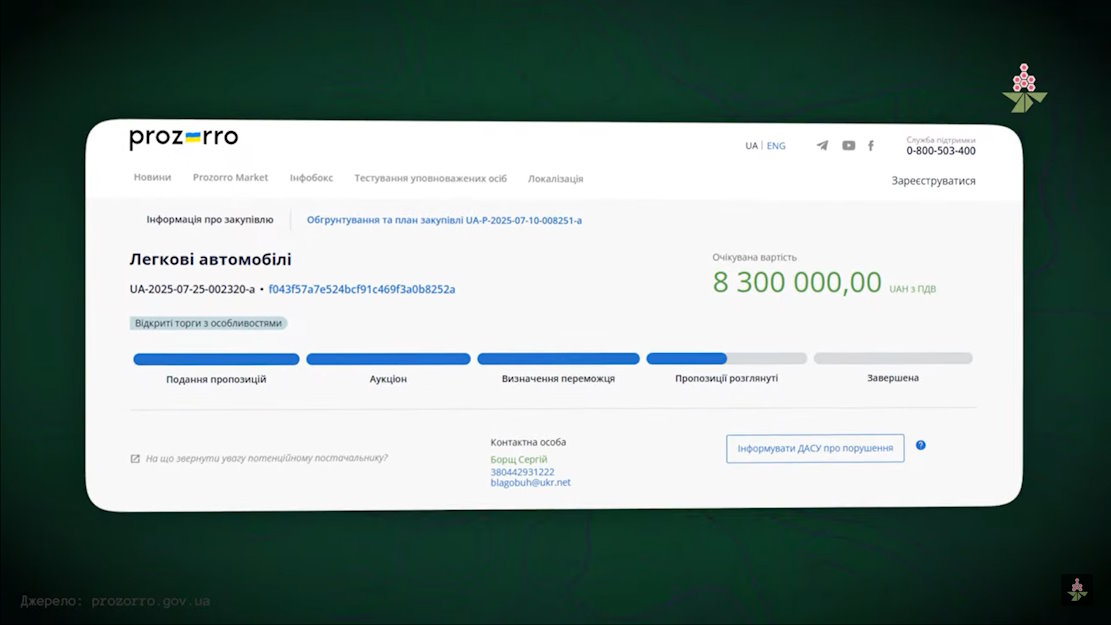1111x625 pixels.
Task: Click the Prozorro logo
Action: [184, 139]
